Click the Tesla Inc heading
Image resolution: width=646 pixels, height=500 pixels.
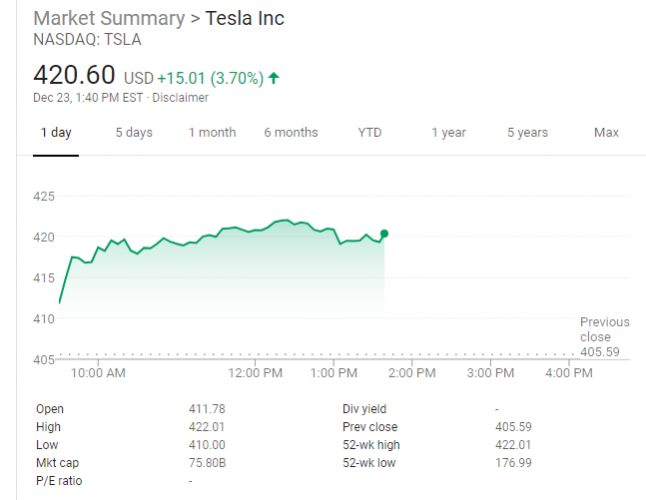245,19
